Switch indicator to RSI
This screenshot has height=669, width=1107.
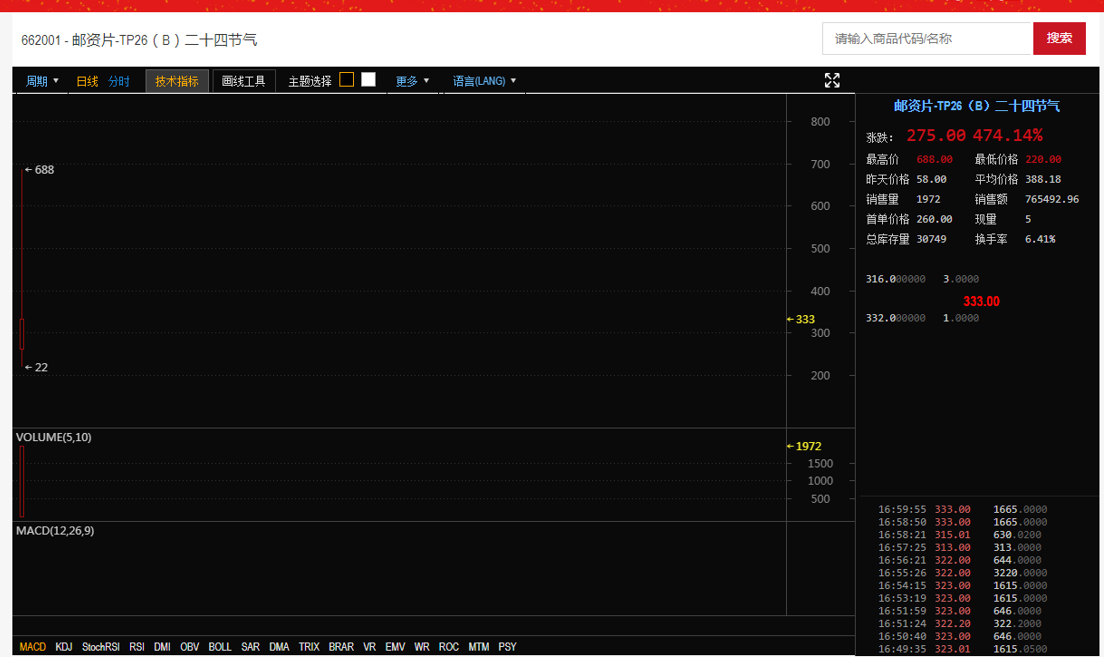click(137, 646)
